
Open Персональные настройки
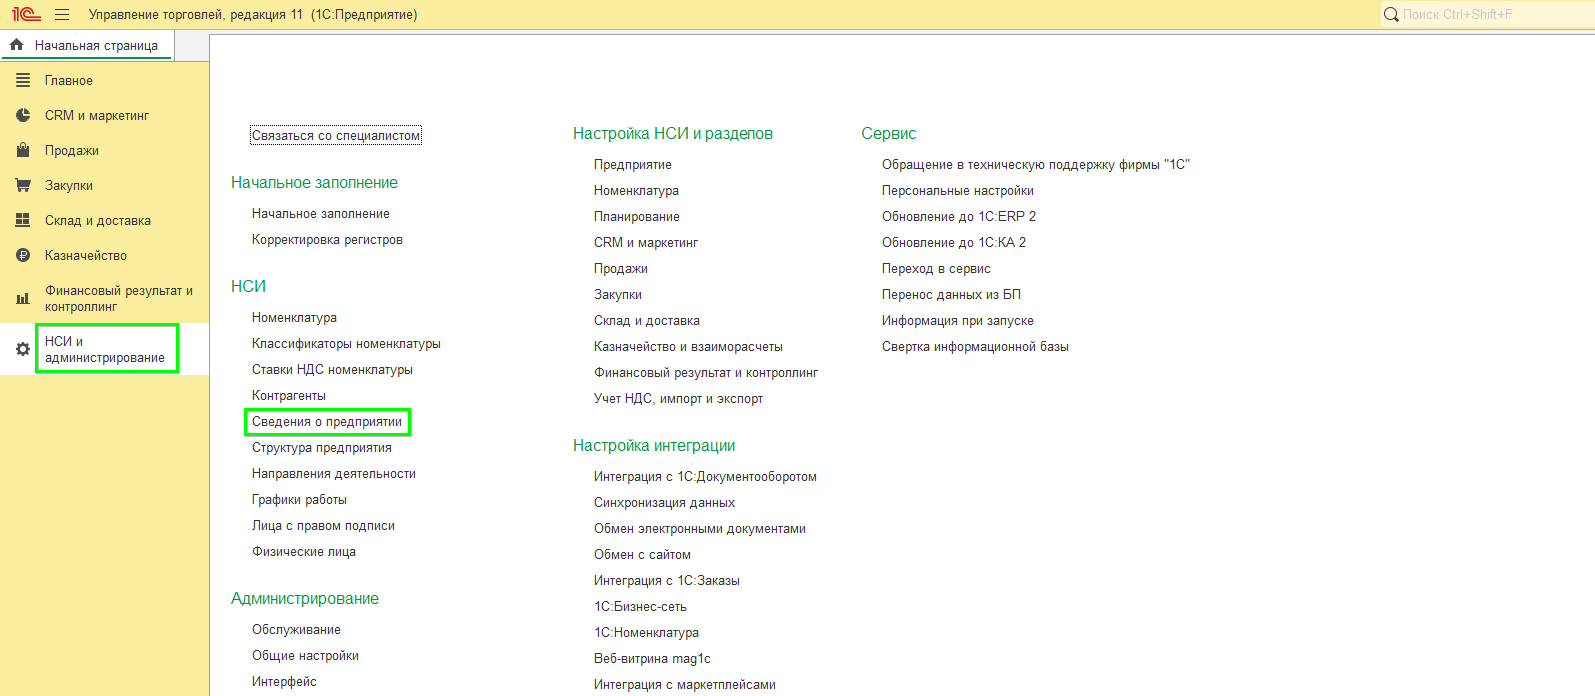tap(958, 190)
